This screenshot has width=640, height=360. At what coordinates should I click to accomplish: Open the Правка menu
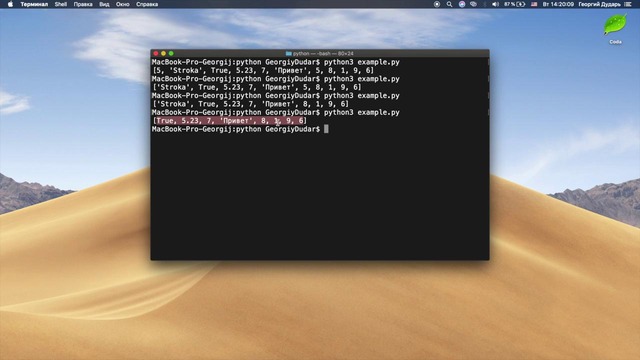pyautogui.click(x=83, y=4)
